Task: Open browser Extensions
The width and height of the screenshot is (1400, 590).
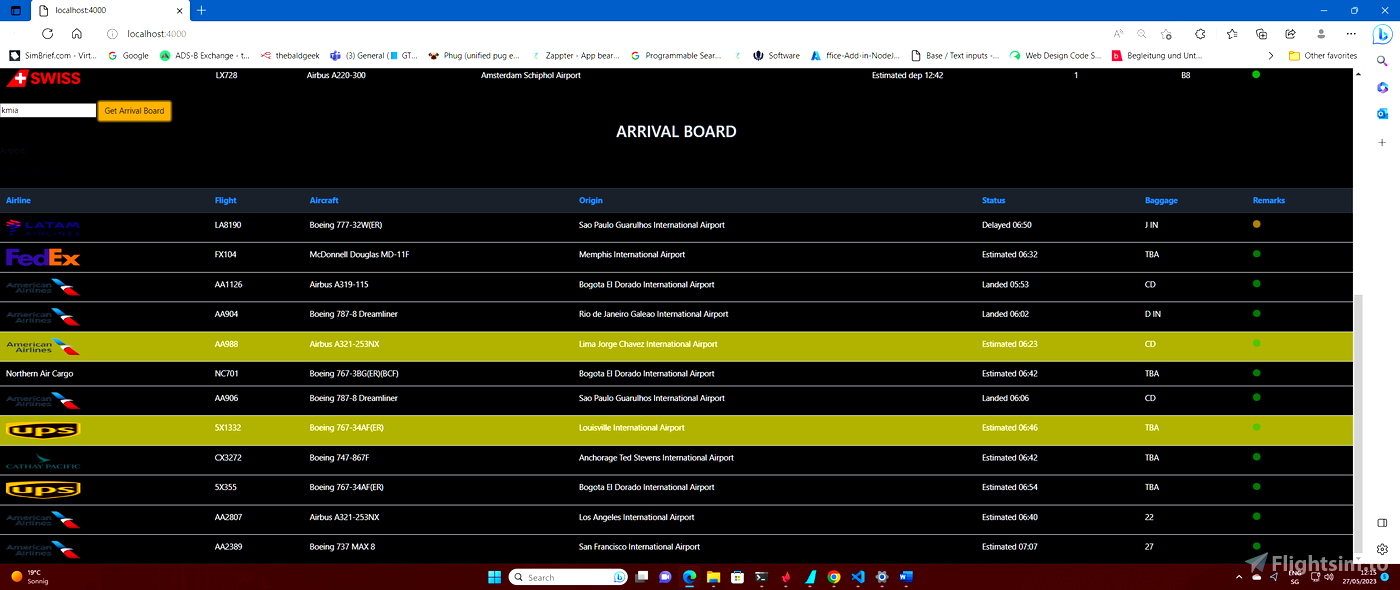Action: click(1201, 33)
